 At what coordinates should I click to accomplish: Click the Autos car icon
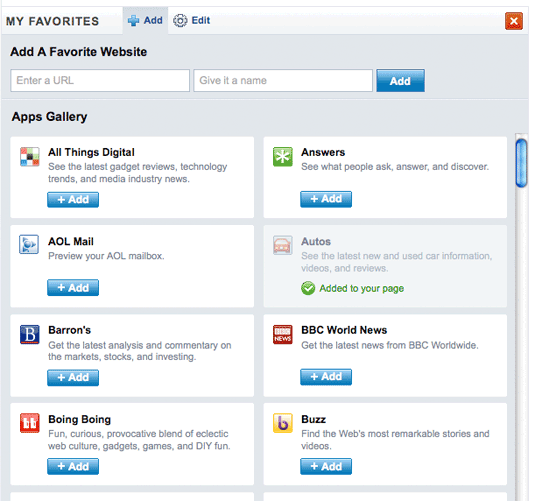(283, 245)
